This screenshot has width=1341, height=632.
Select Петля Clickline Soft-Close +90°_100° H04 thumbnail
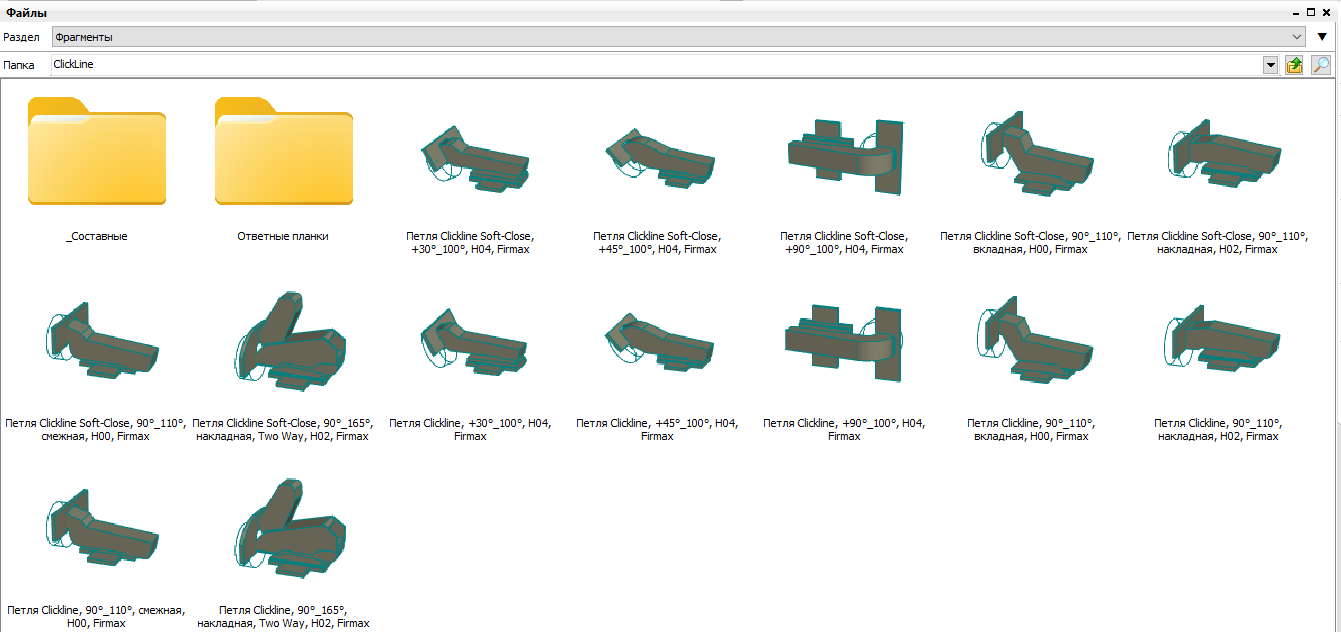(844, 158)
